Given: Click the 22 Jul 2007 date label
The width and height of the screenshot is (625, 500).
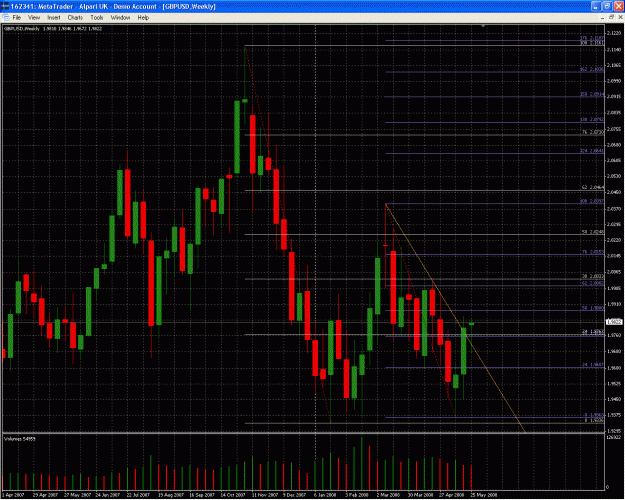Looking at the screenshot, I should [138, 495].
